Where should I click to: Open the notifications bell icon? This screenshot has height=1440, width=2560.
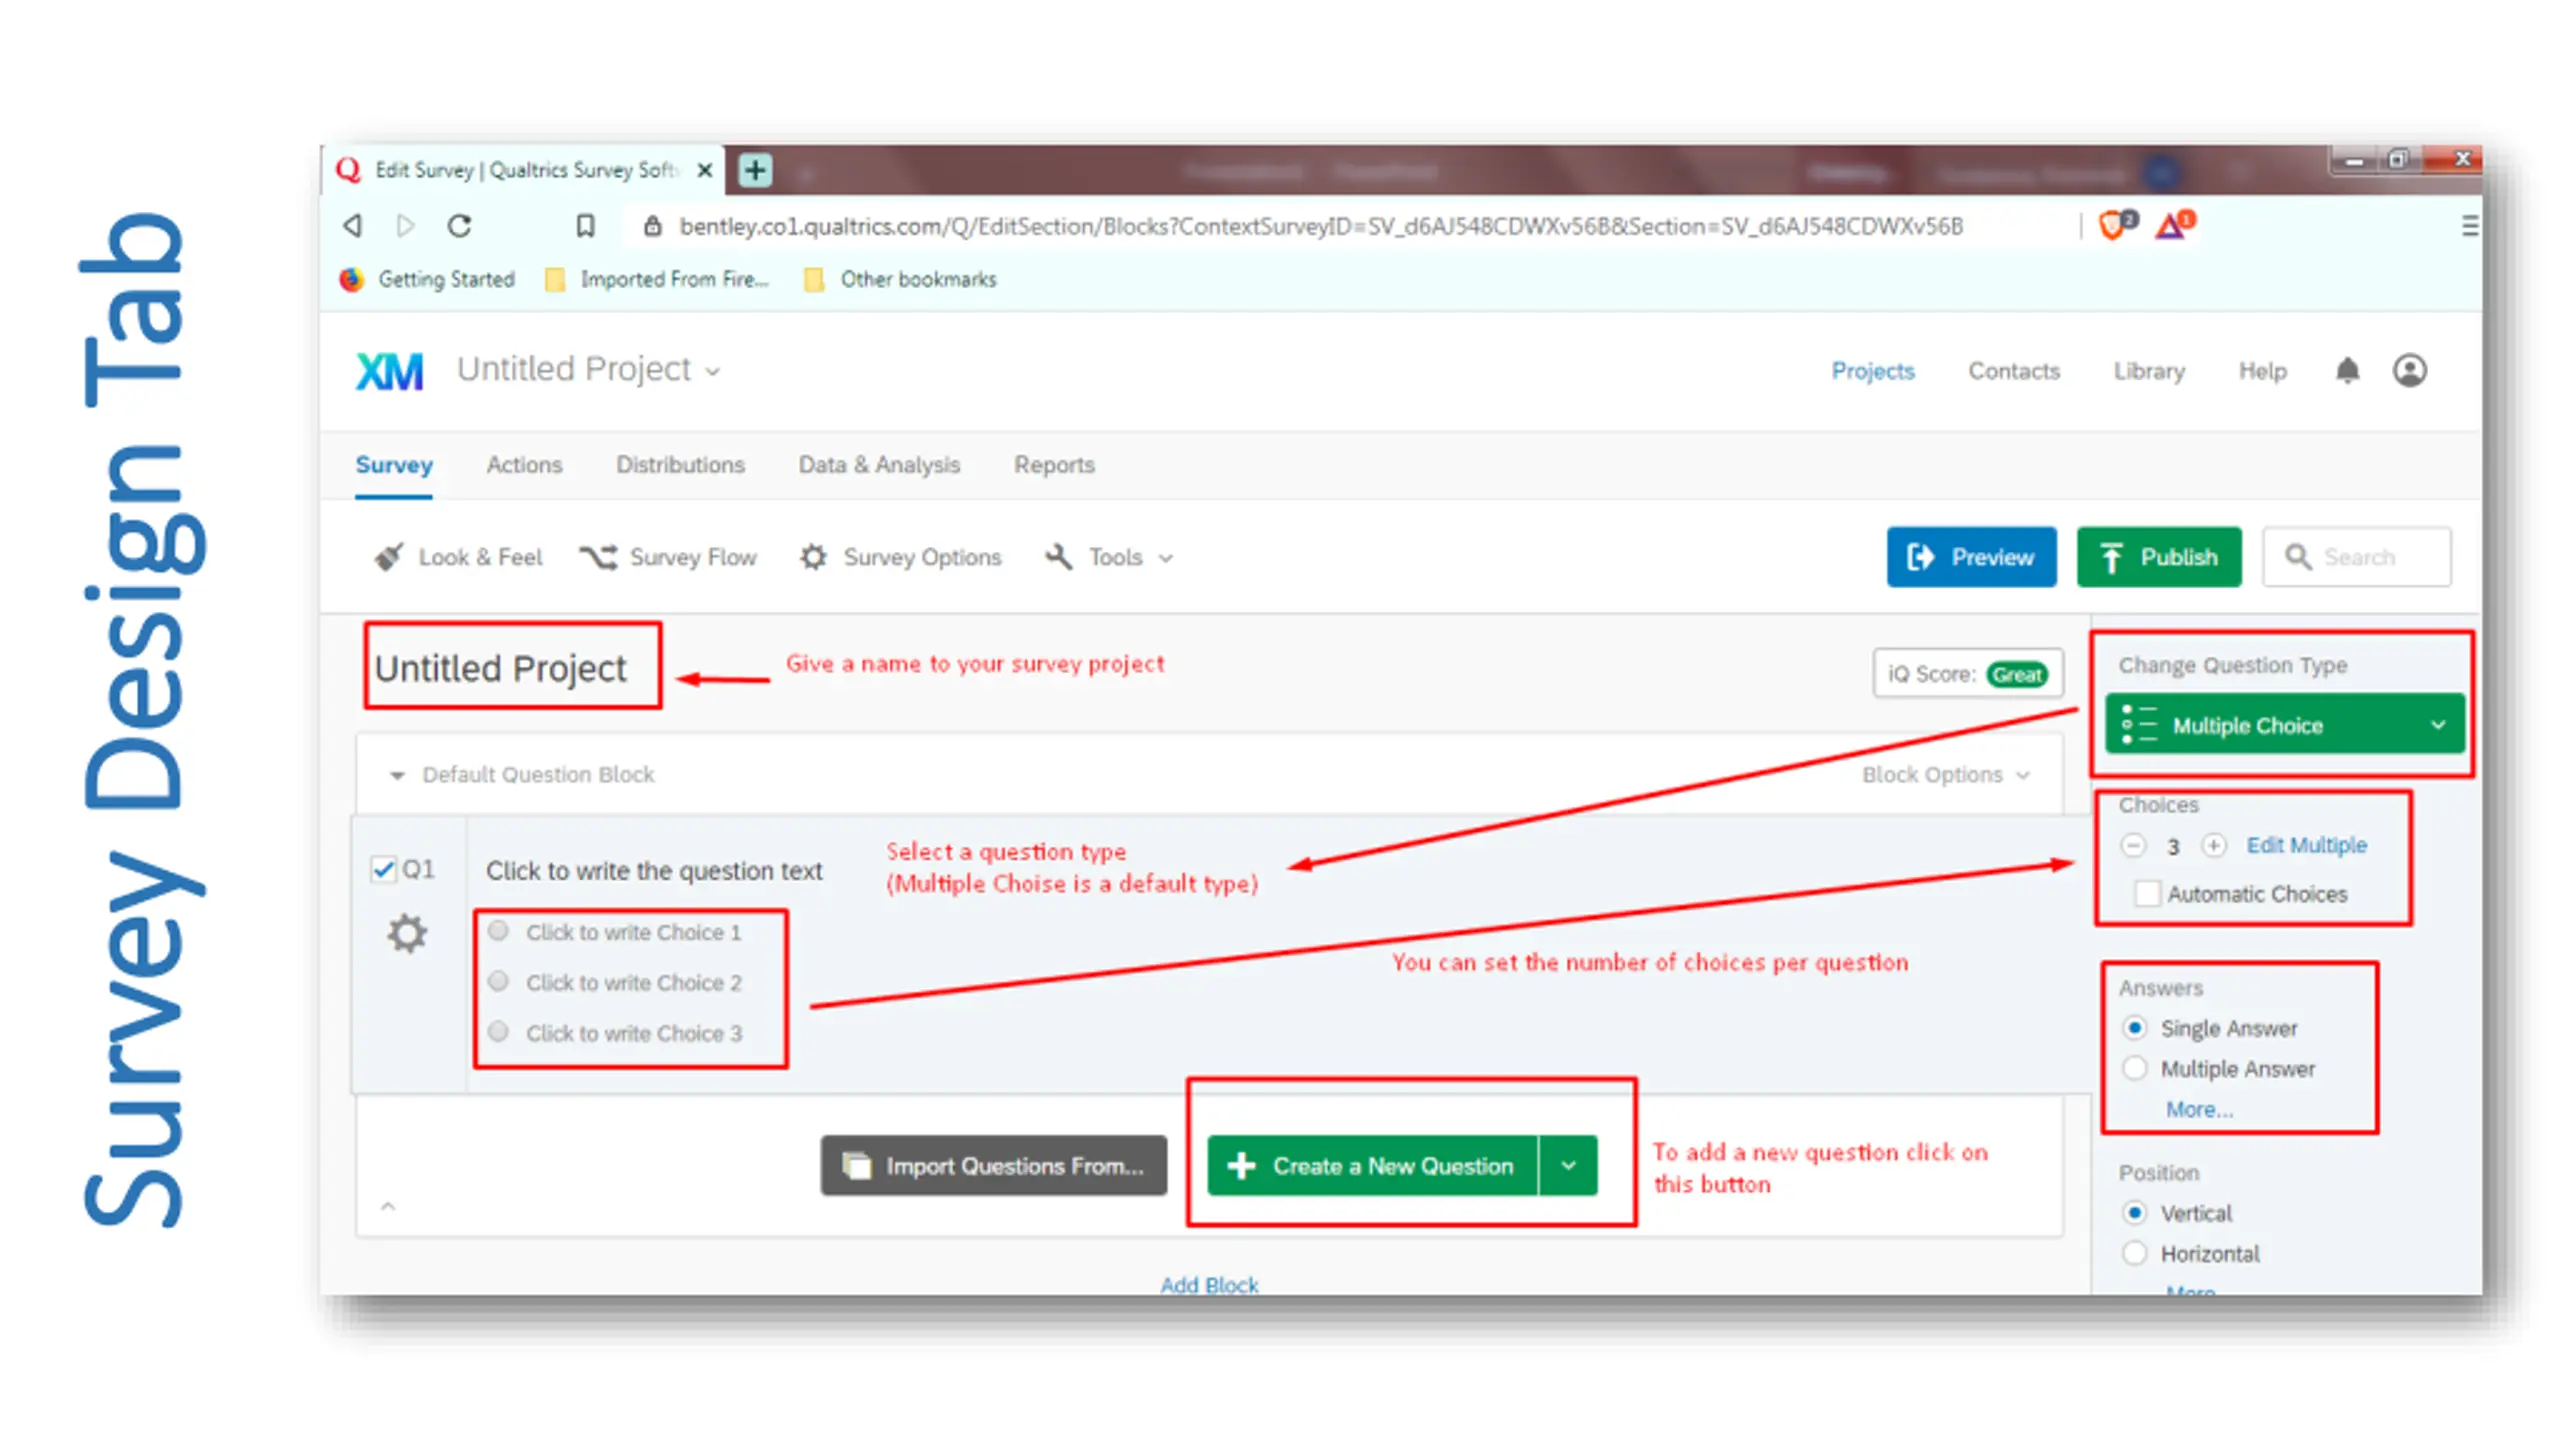[2347, 371]
